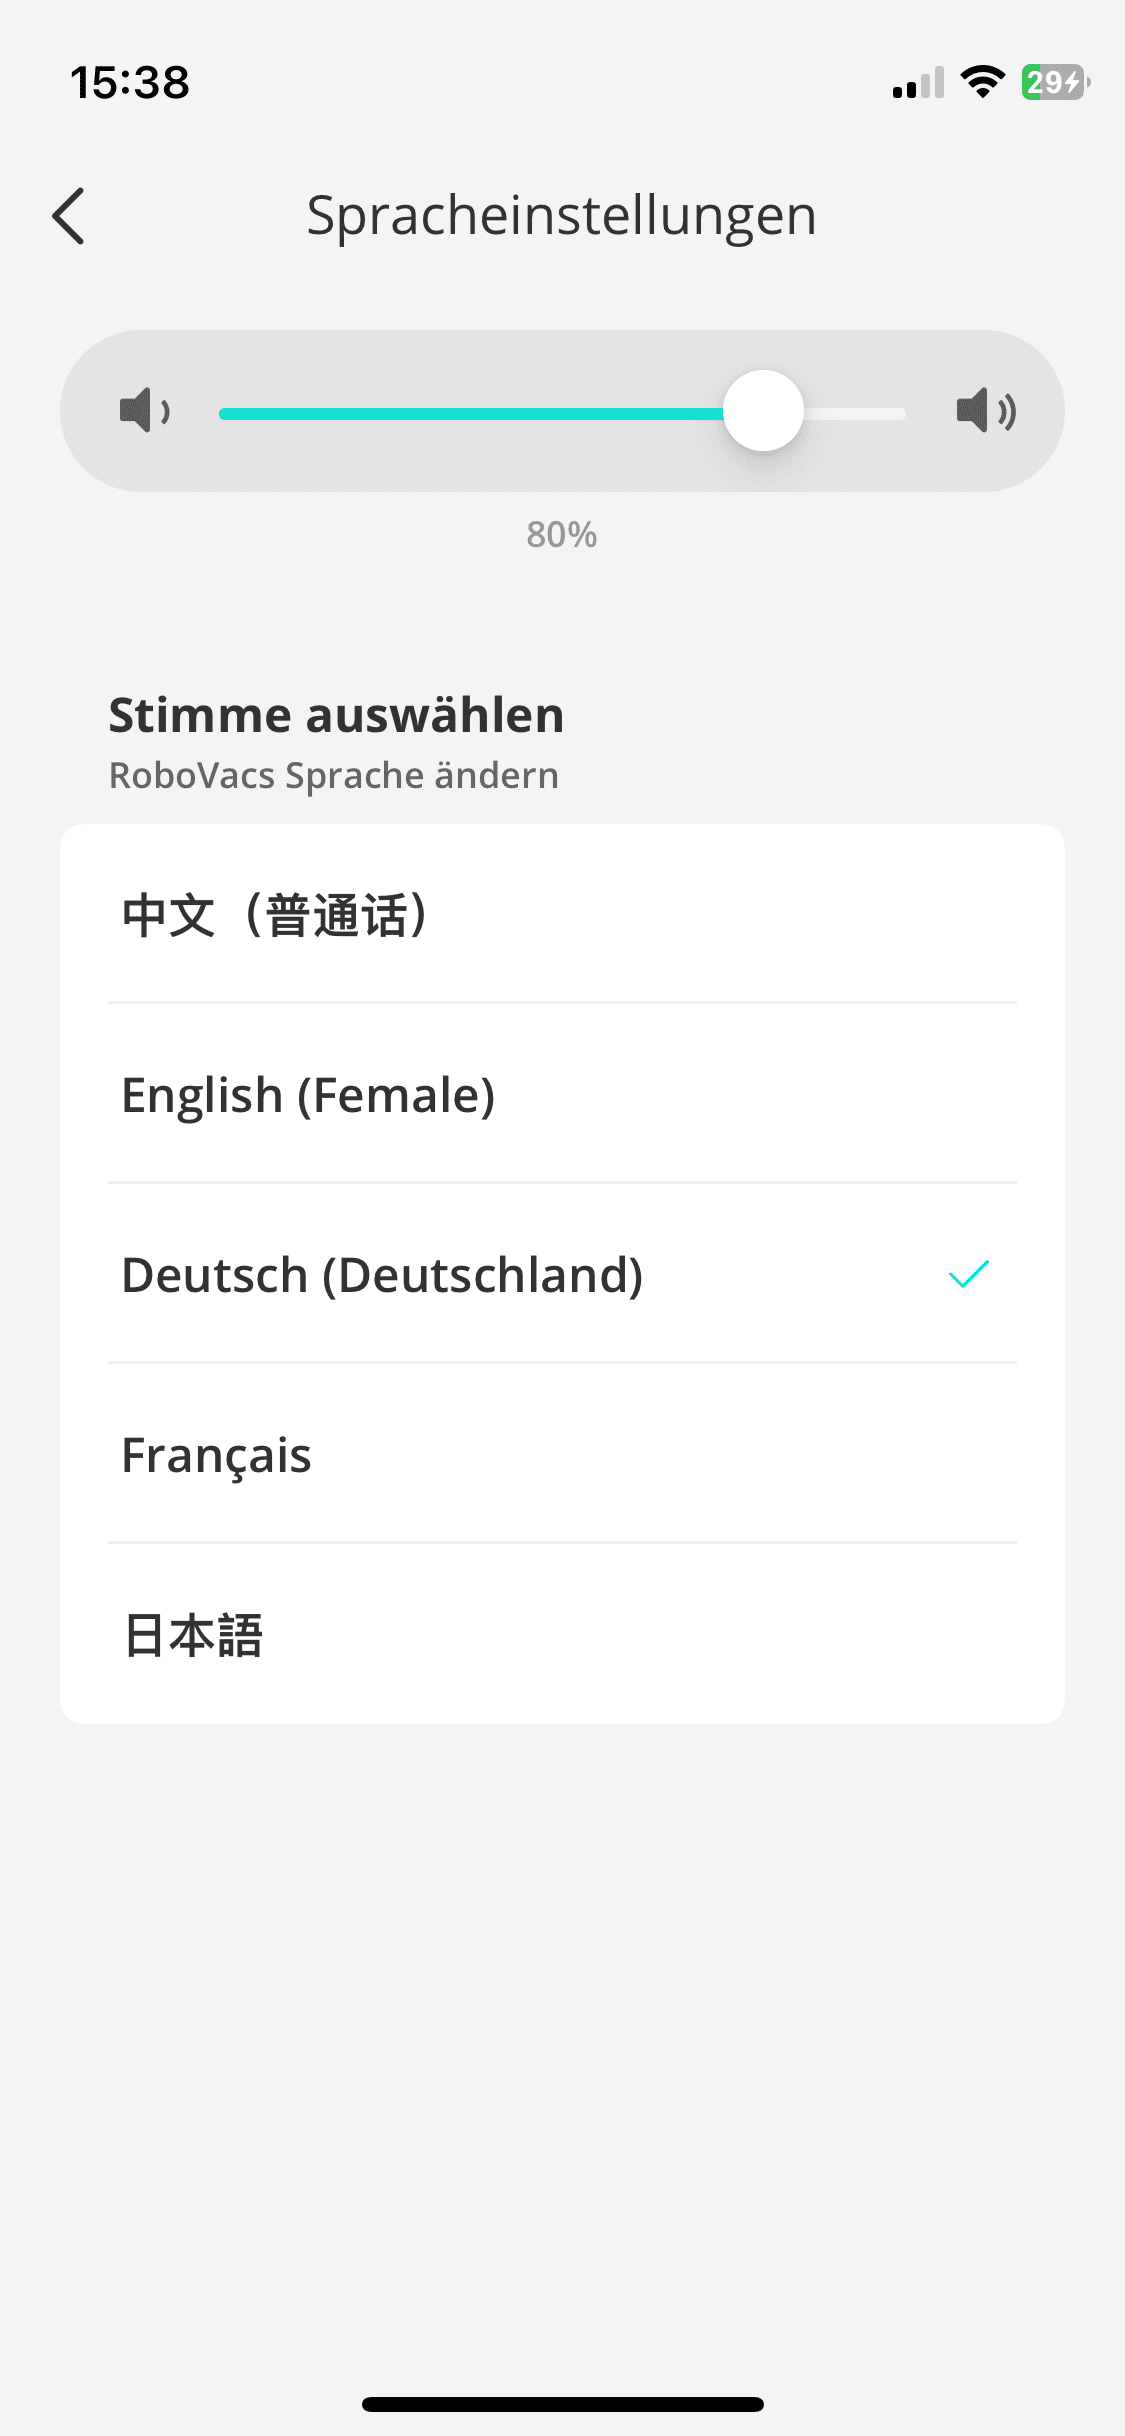Go back using the arrow icon
The height and width of the screenshot is (2436, 1125).
69,216
